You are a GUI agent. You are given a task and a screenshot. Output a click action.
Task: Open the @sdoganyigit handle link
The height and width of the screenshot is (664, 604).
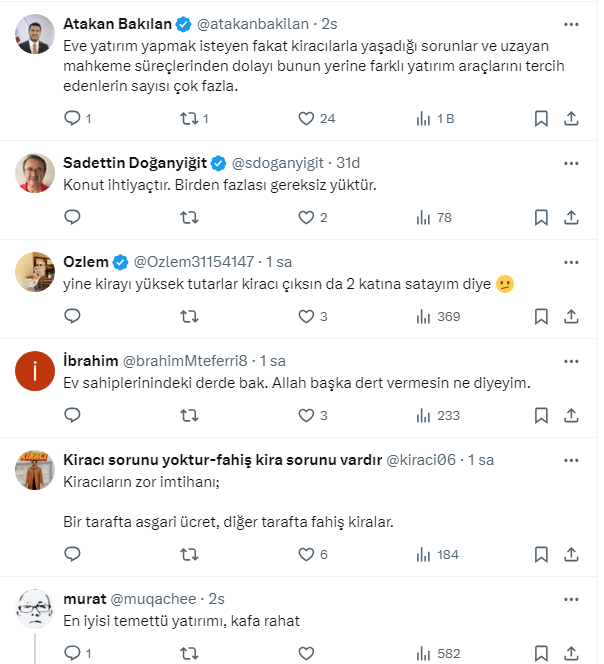(x=283, y=163)
